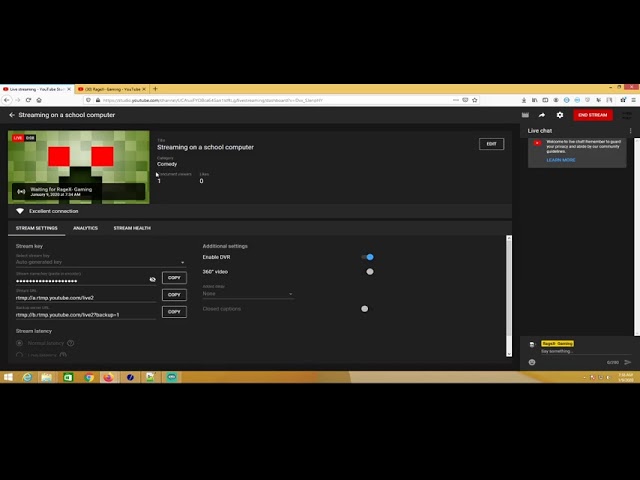Open the Windows Start button

click(x=8, y=377)
